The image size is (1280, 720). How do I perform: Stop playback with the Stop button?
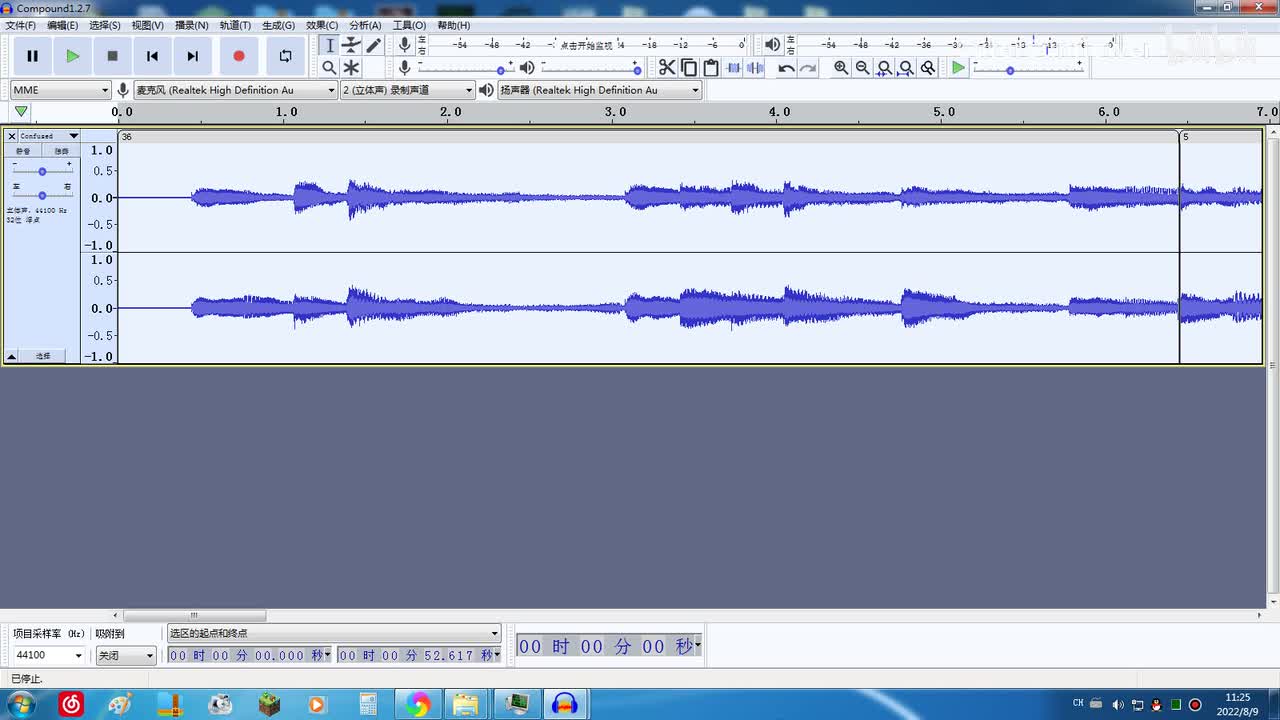click(113, 56)
